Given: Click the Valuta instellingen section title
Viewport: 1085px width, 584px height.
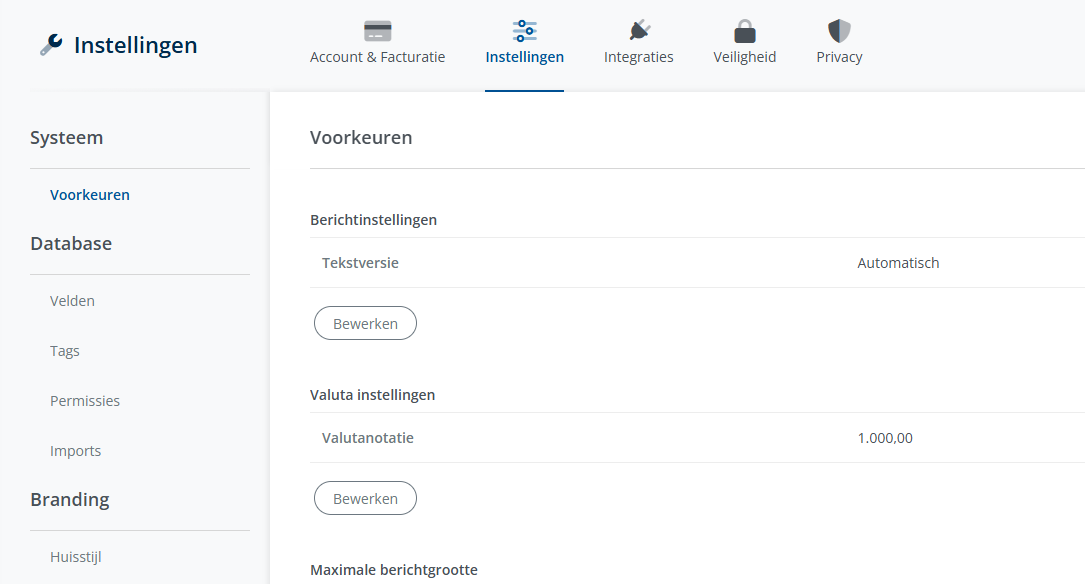Looking at the screenshot, I should 372,395.
